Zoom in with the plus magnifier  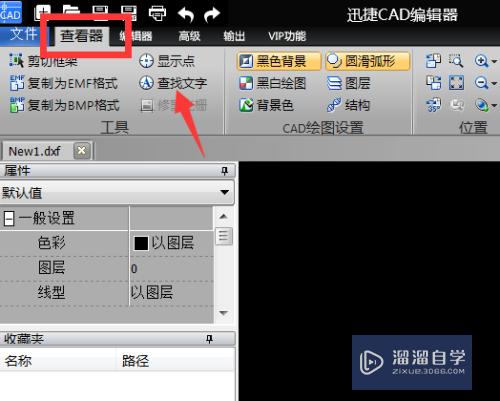pos(481,61)
